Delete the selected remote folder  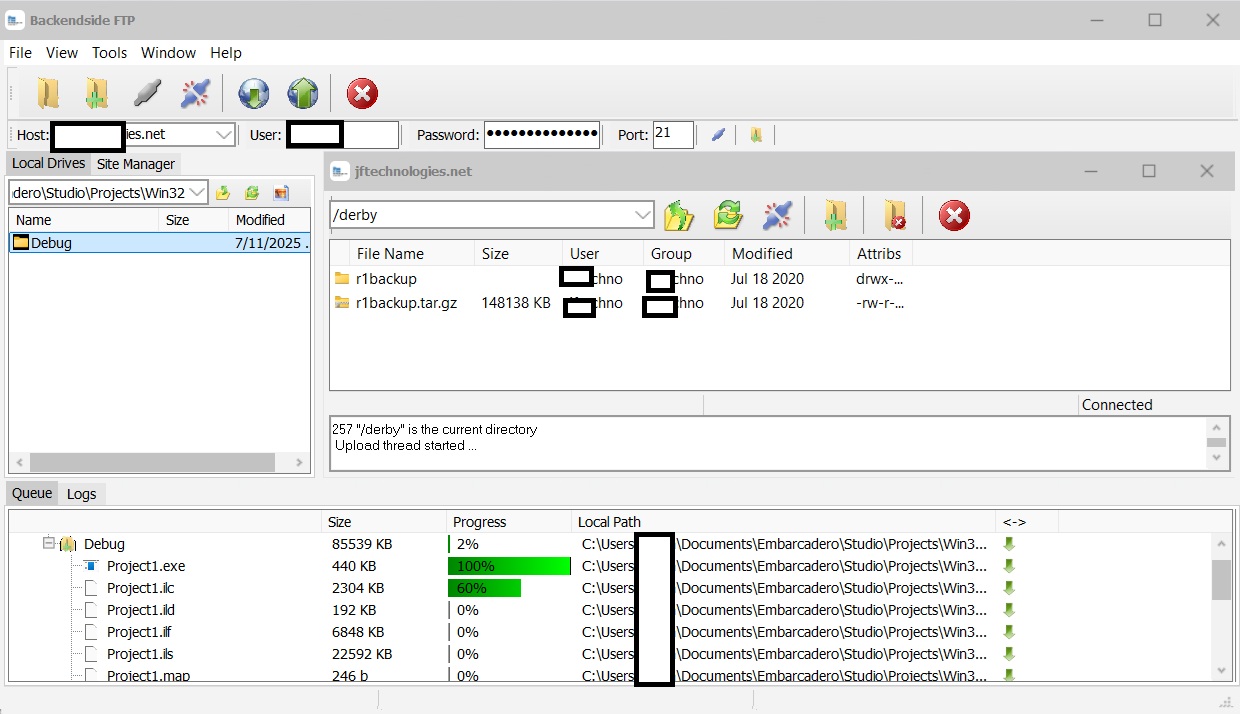pos(895,215)
